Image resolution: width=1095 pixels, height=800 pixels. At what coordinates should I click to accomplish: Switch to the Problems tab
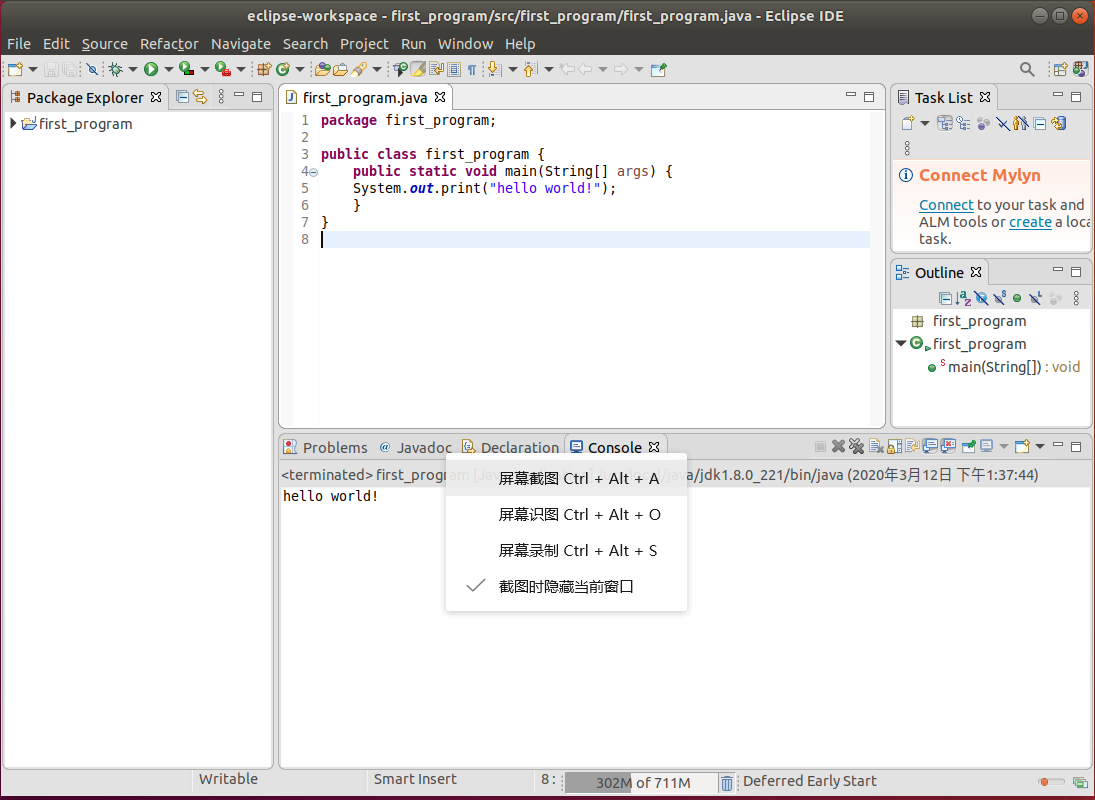coord(335,447)
